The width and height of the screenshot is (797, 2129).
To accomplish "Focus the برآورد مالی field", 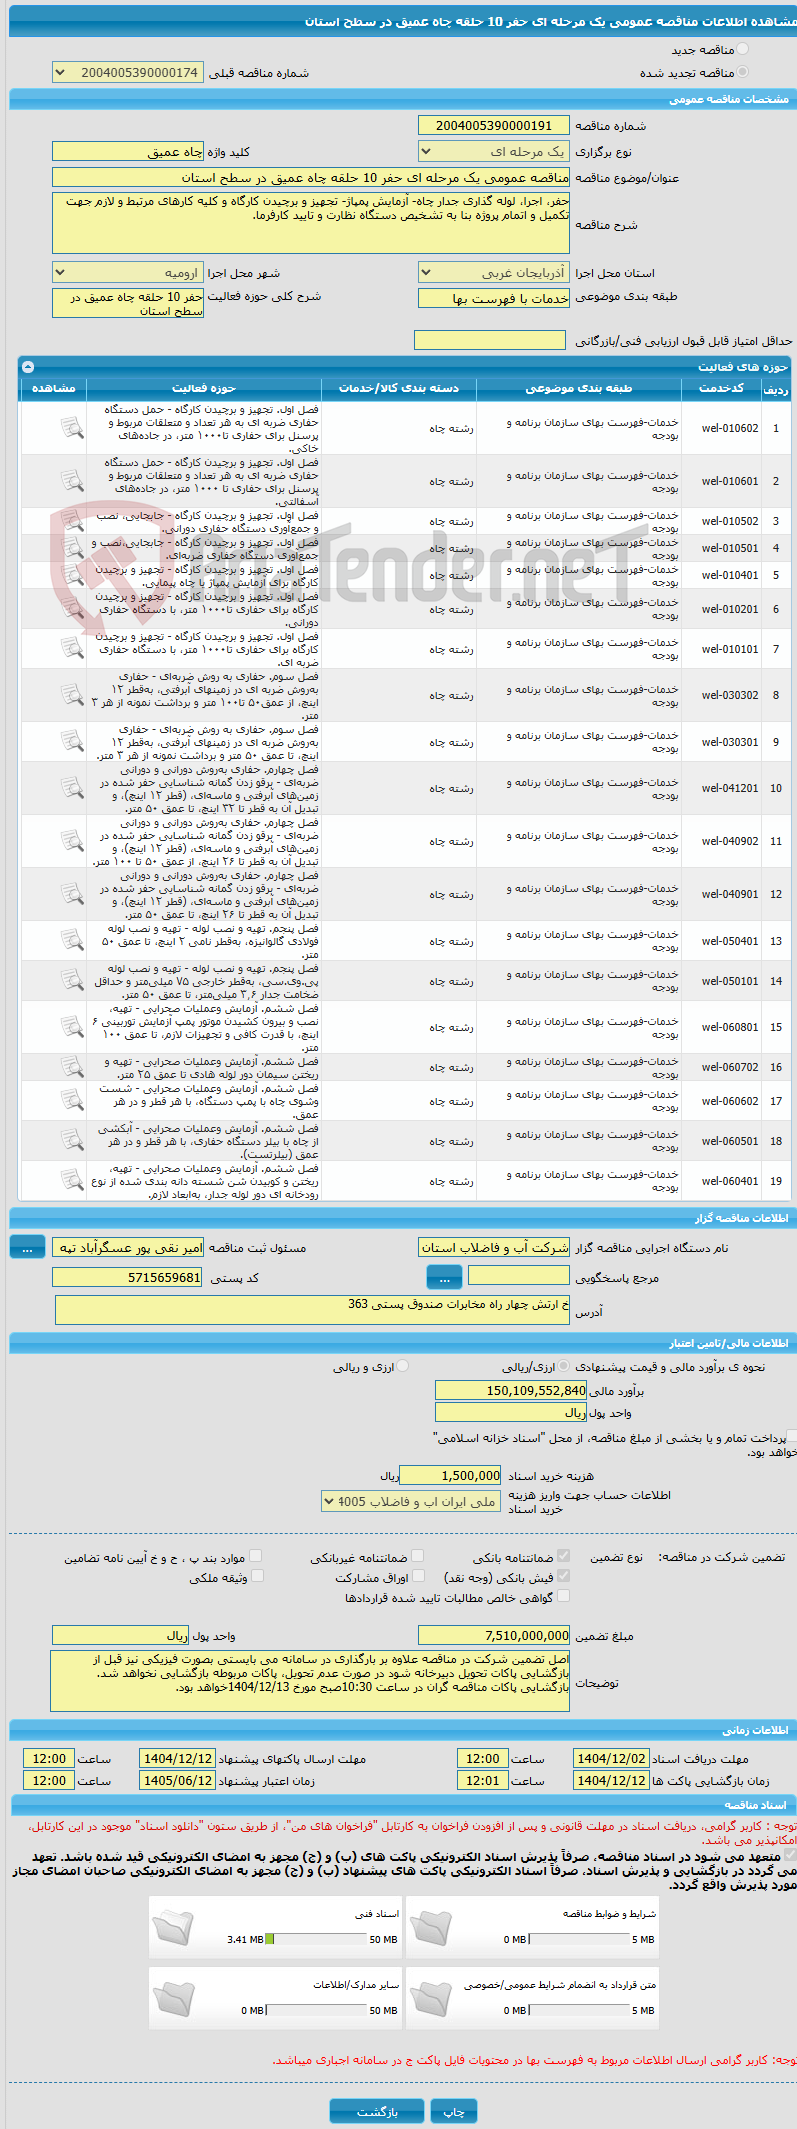I will [x=511, y=1390].
